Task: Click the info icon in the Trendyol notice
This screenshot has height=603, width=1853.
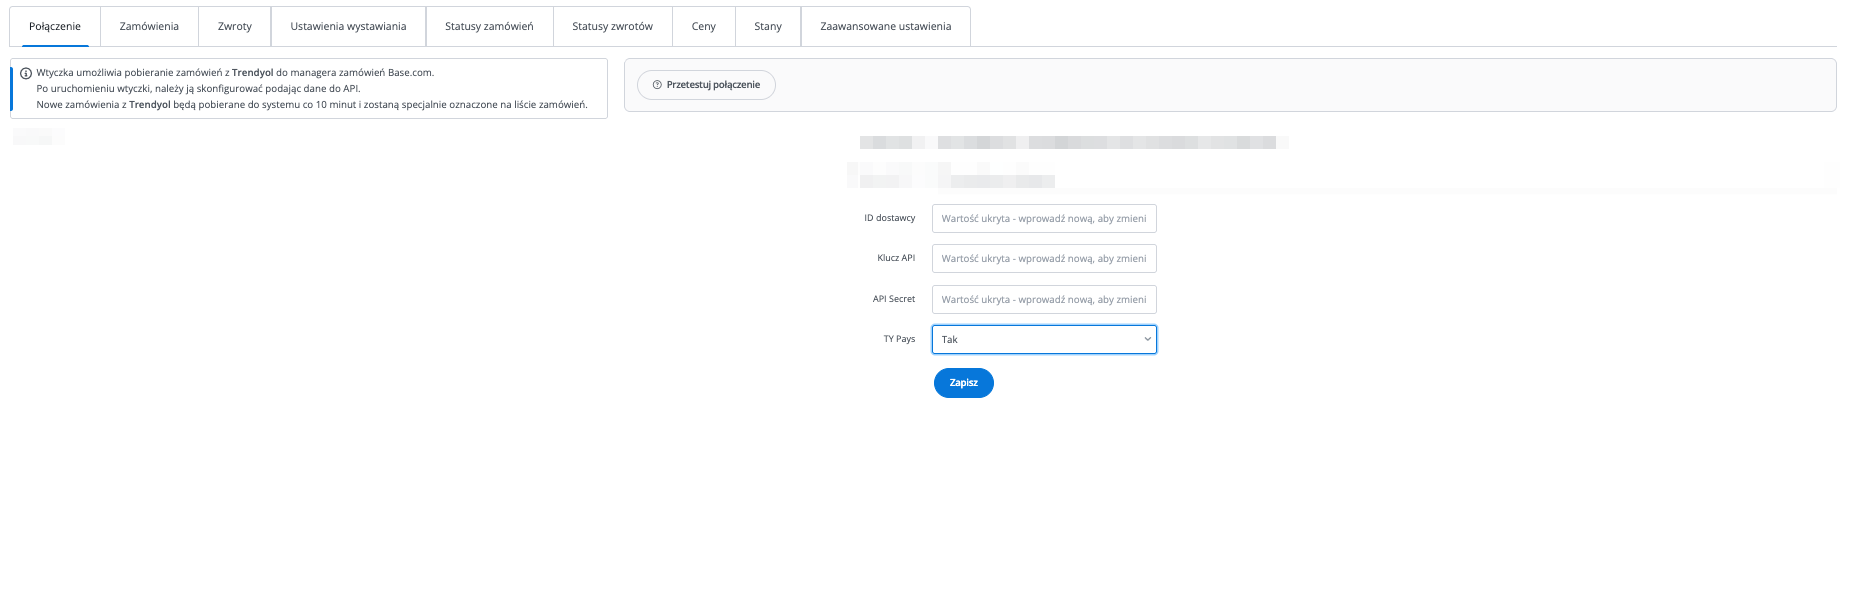Action: pos(26,73)
